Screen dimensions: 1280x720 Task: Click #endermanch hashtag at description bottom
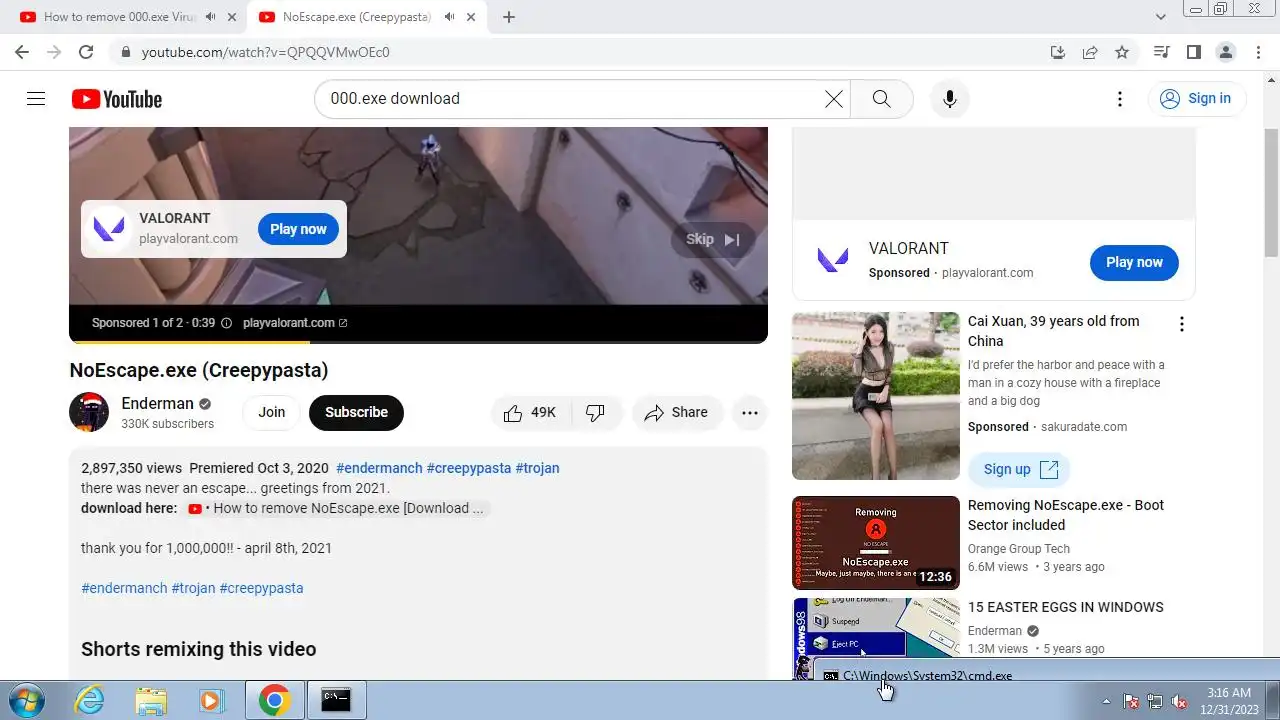click(x=124, y=588)
